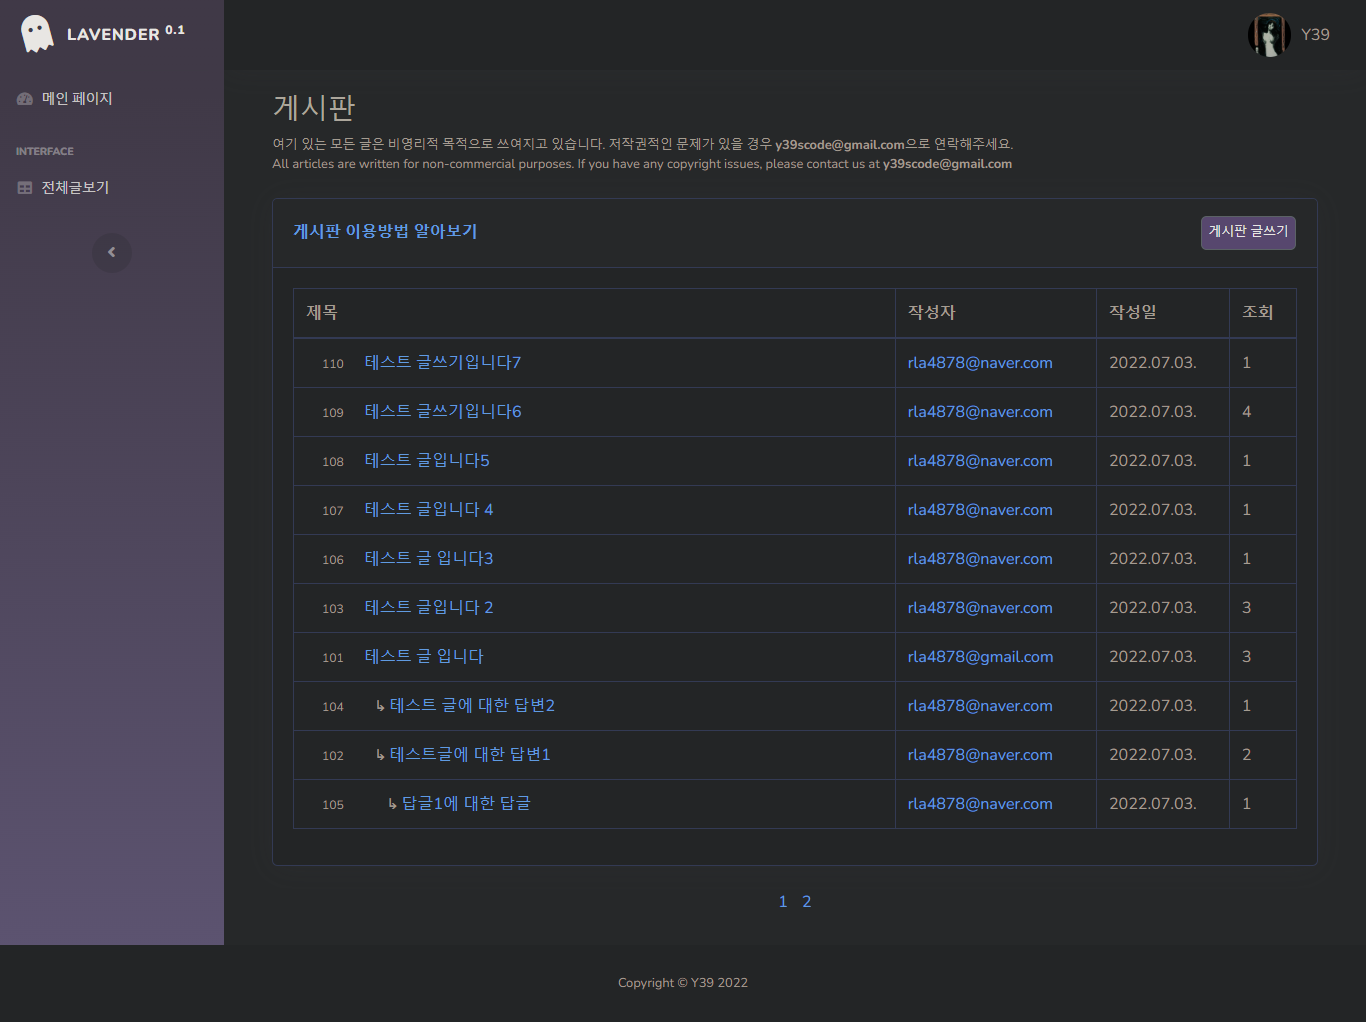
Task: Click author email in row 105
Action: [980, 804]
